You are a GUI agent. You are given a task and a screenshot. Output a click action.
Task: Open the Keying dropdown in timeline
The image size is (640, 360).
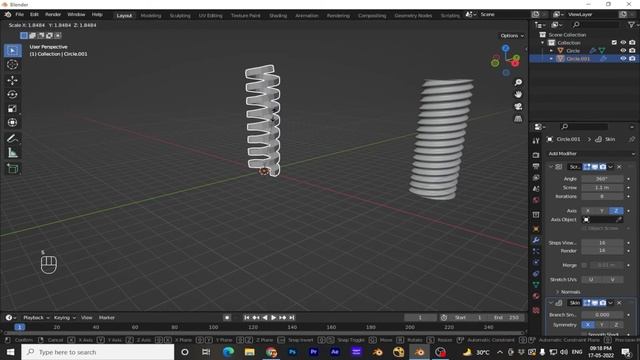coord(64,318)
